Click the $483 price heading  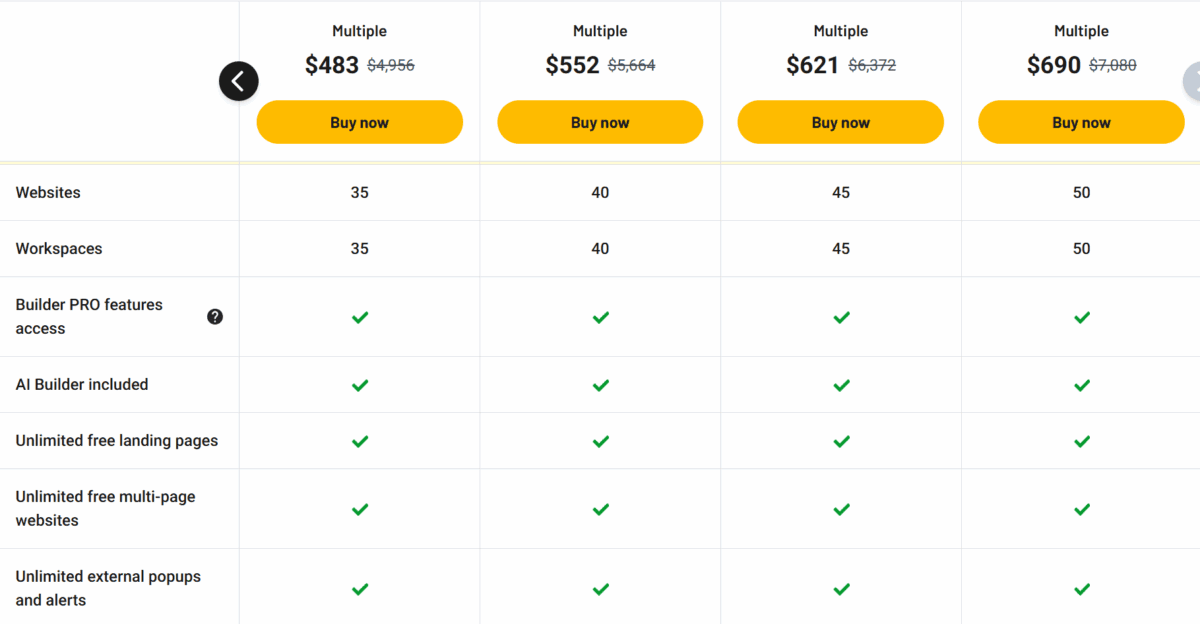(x=332, y=65)
